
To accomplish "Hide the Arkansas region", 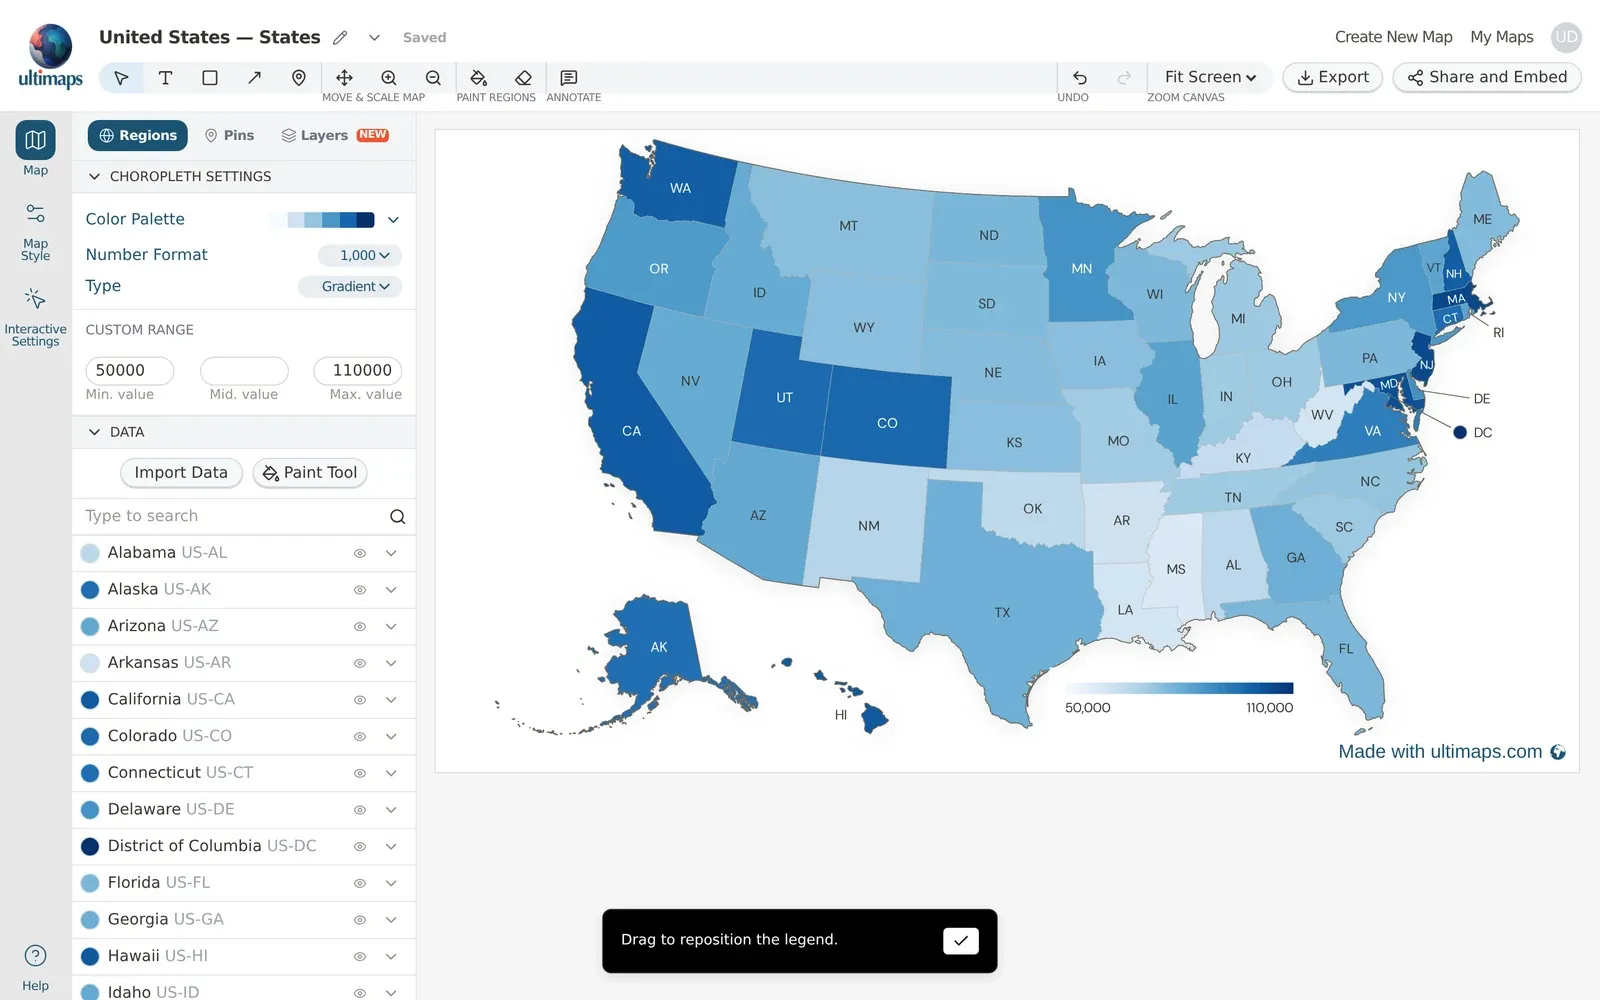I will coord(360,663).
